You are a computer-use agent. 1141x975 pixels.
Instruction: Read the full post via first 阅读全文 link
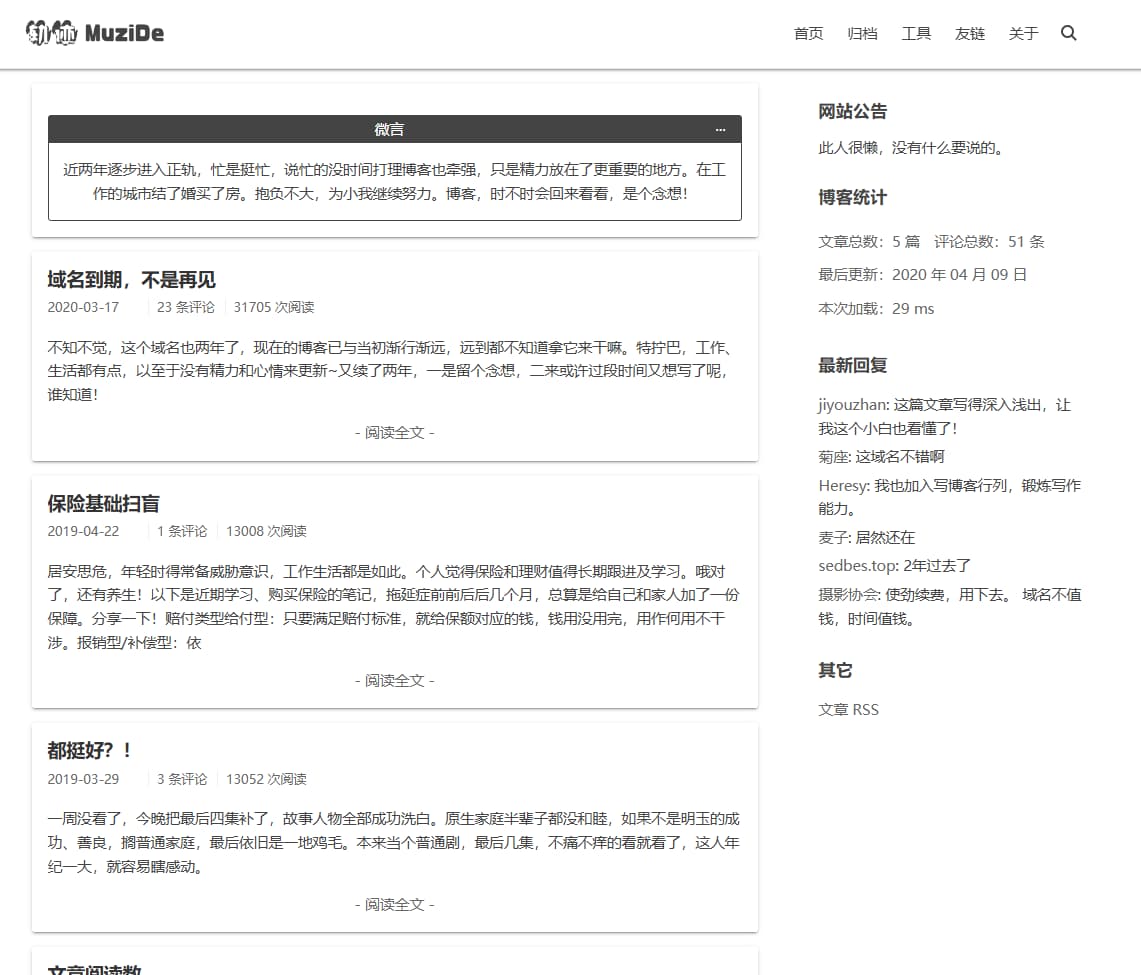point(394,432)
